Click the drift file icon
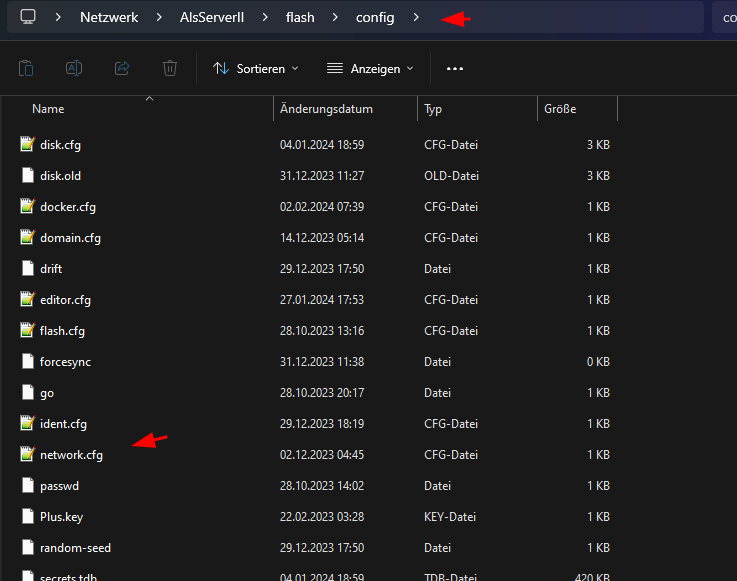This screenshot has width=737, height=581. tap(28, 268)
